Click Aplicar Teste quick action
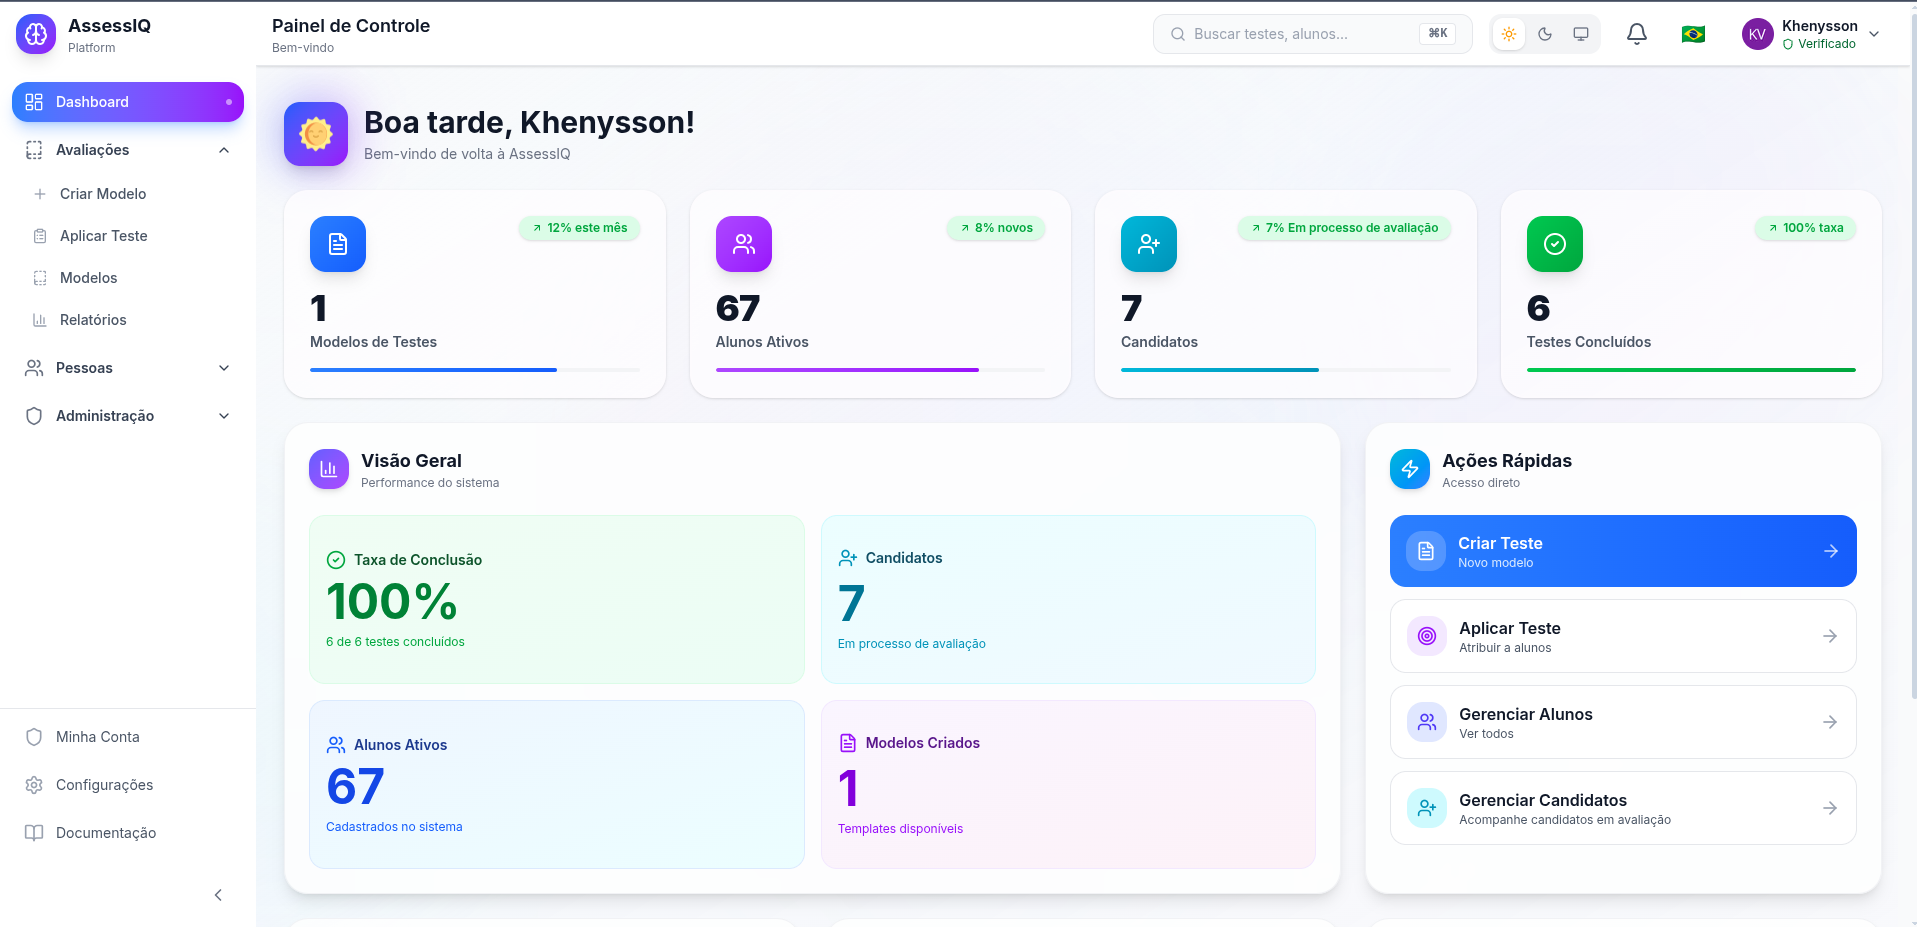This screenshot has height=927, width=1917. [x=1623, y=636]
